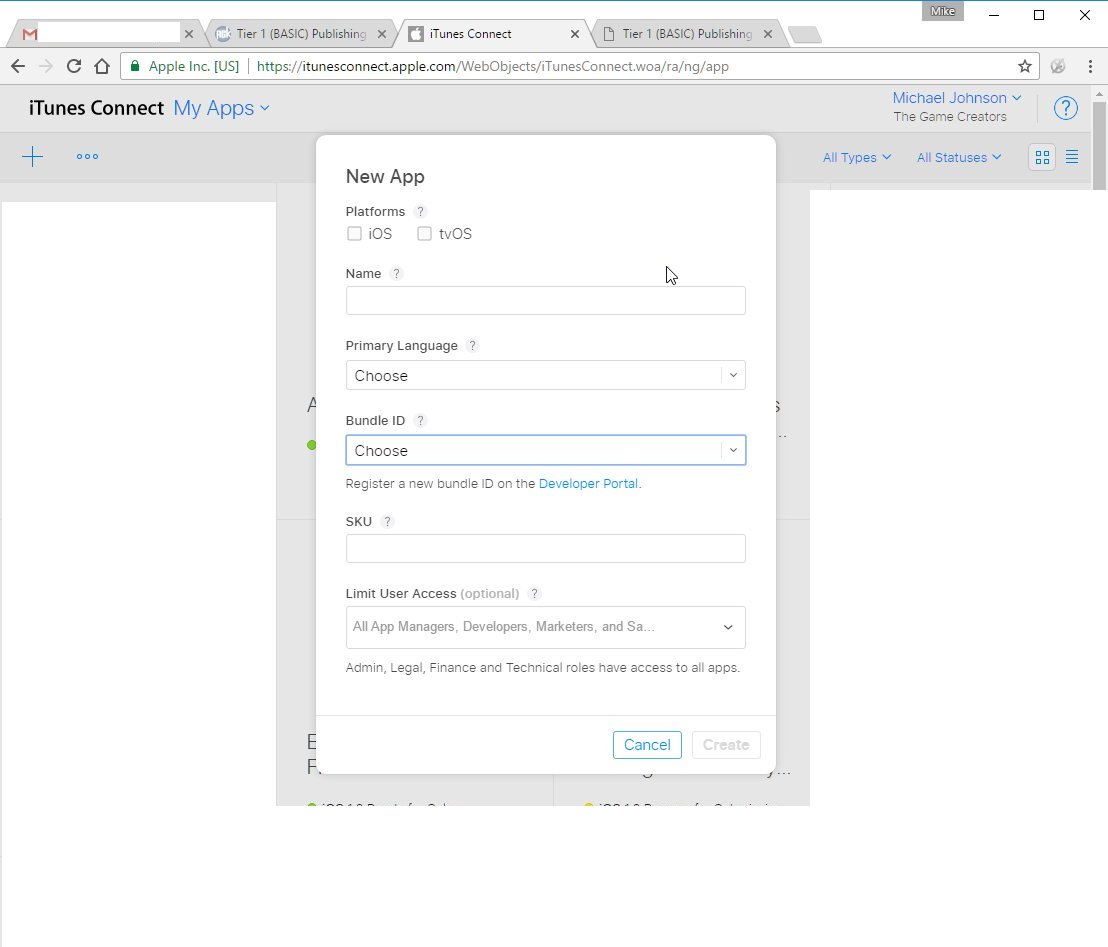Screen dimensions: 1108x947
Task: Expand the Limit User Access dropdown
Action: (546, 627)
